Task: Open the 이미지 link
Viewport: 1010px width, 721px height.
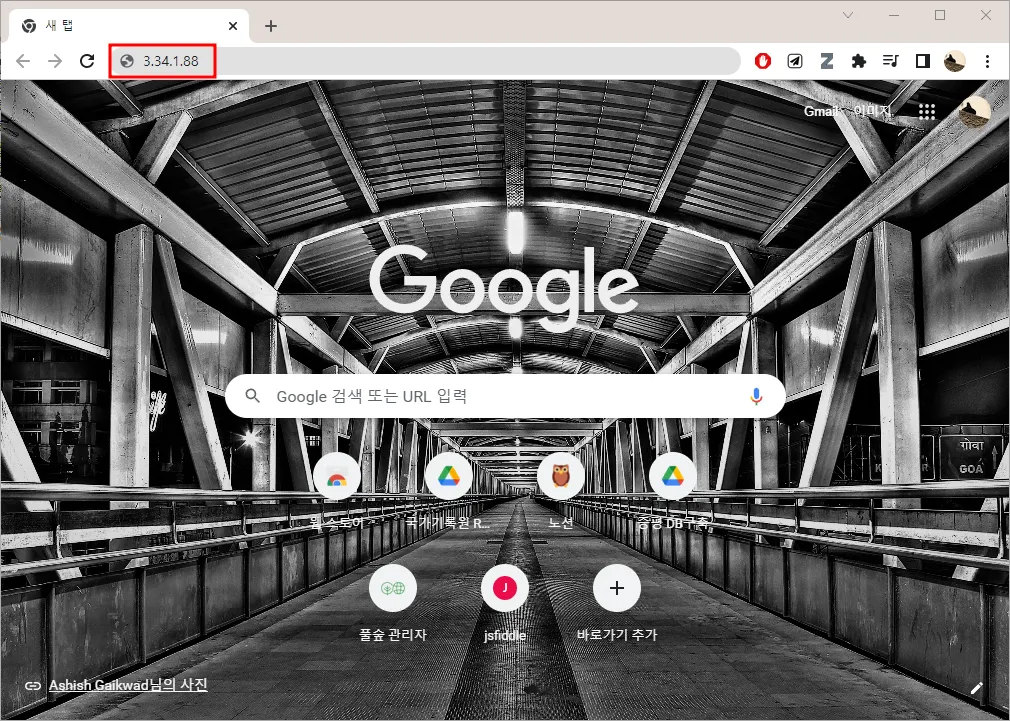Action: click(x=873, y=111)
